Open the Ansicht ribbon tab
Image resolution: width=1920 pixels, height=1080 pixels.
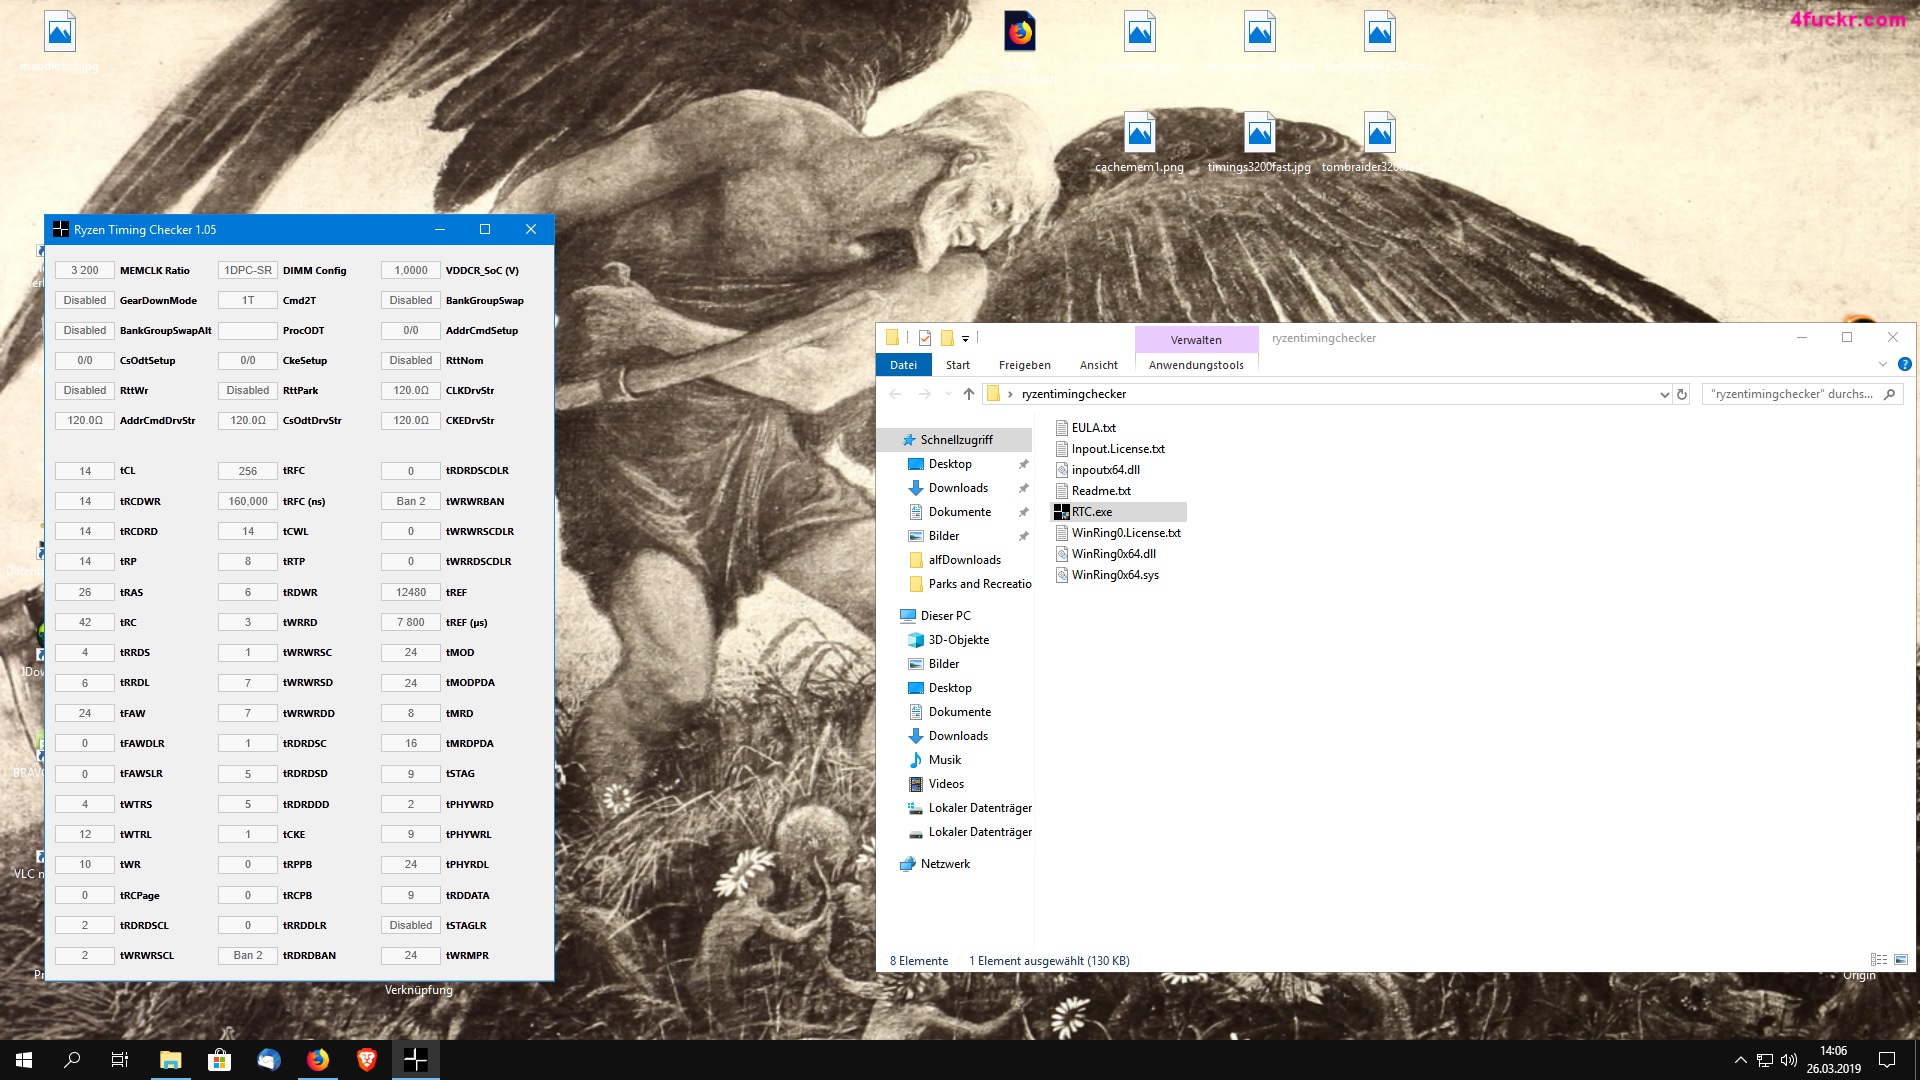pyautogui.click(x=1098, y=365)
